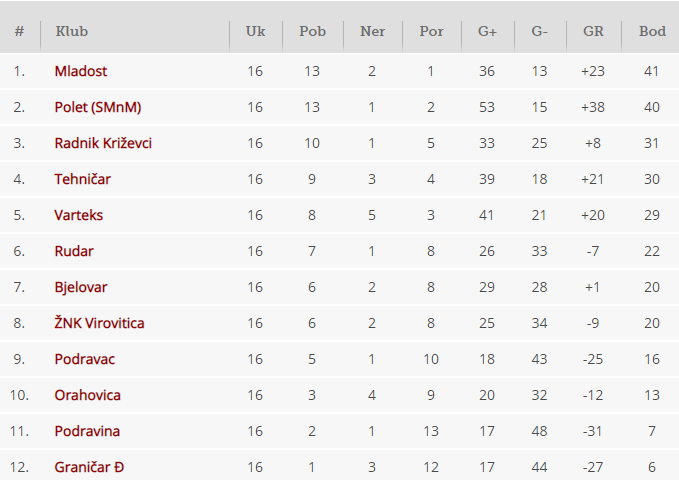Open Radnik Križevci team page
This screenshot has width=679, height=480.
tap(103, 143)
